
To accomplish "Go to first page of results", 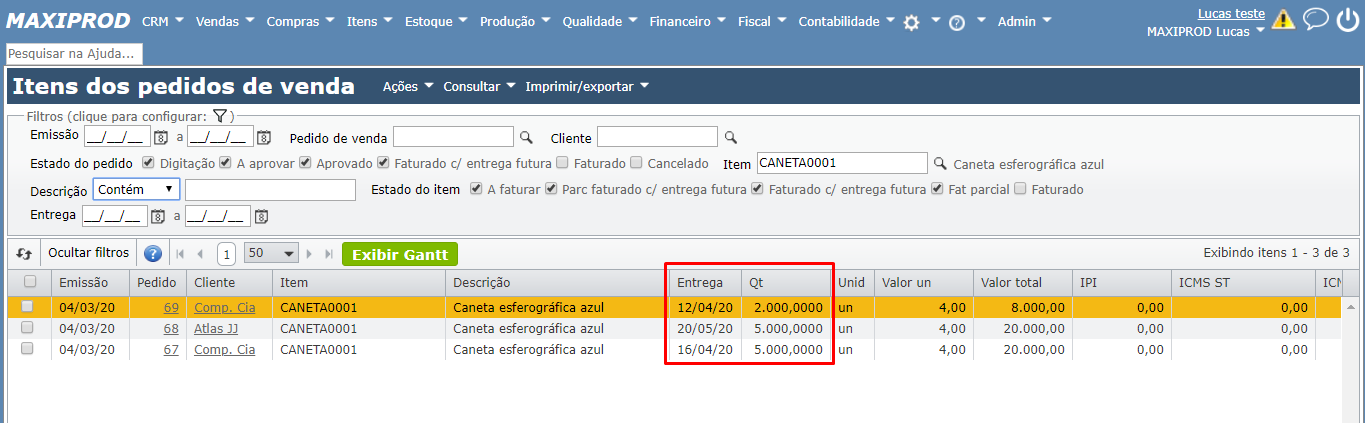I will point(181,254).
